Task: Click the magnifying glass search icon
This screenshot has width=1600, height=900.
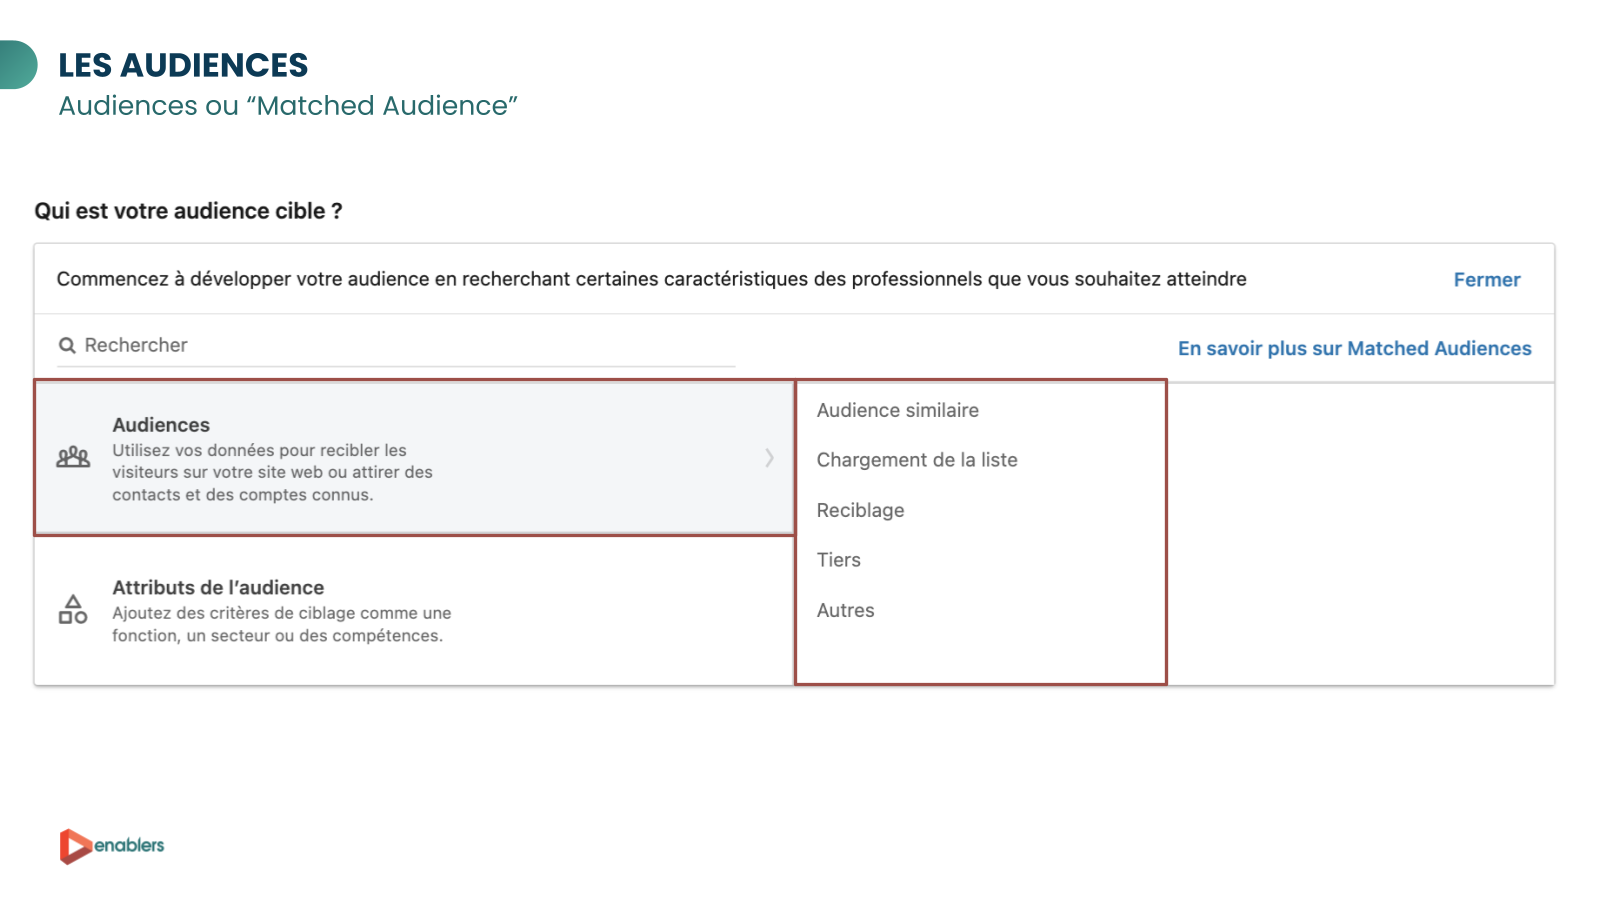Action: pos(67,346)
